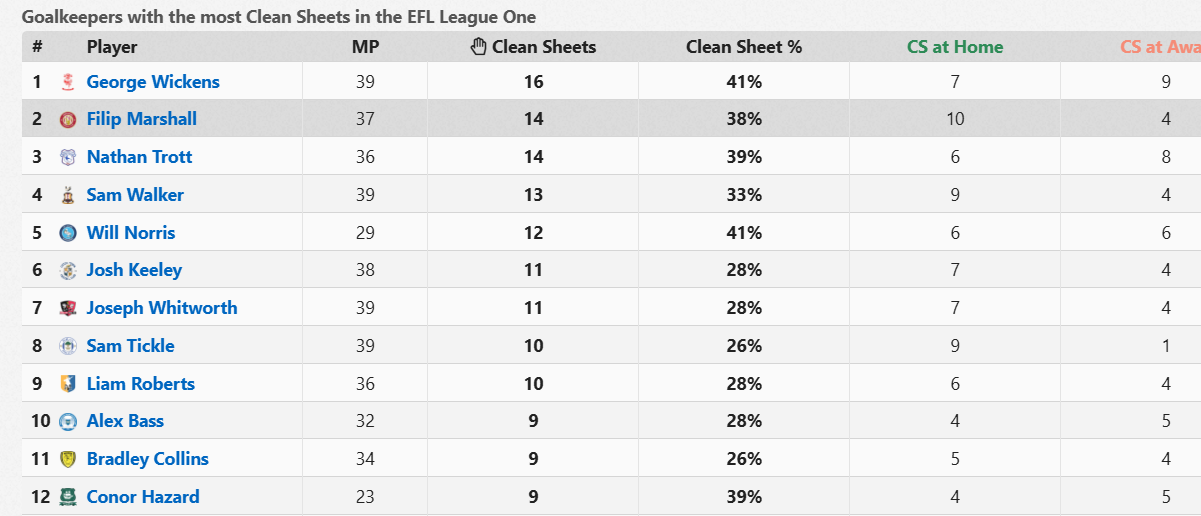Click the team crest beside Liam Roberts
Image resolution: width=1201 pixels, height=516 pixels.
(68, 384)
